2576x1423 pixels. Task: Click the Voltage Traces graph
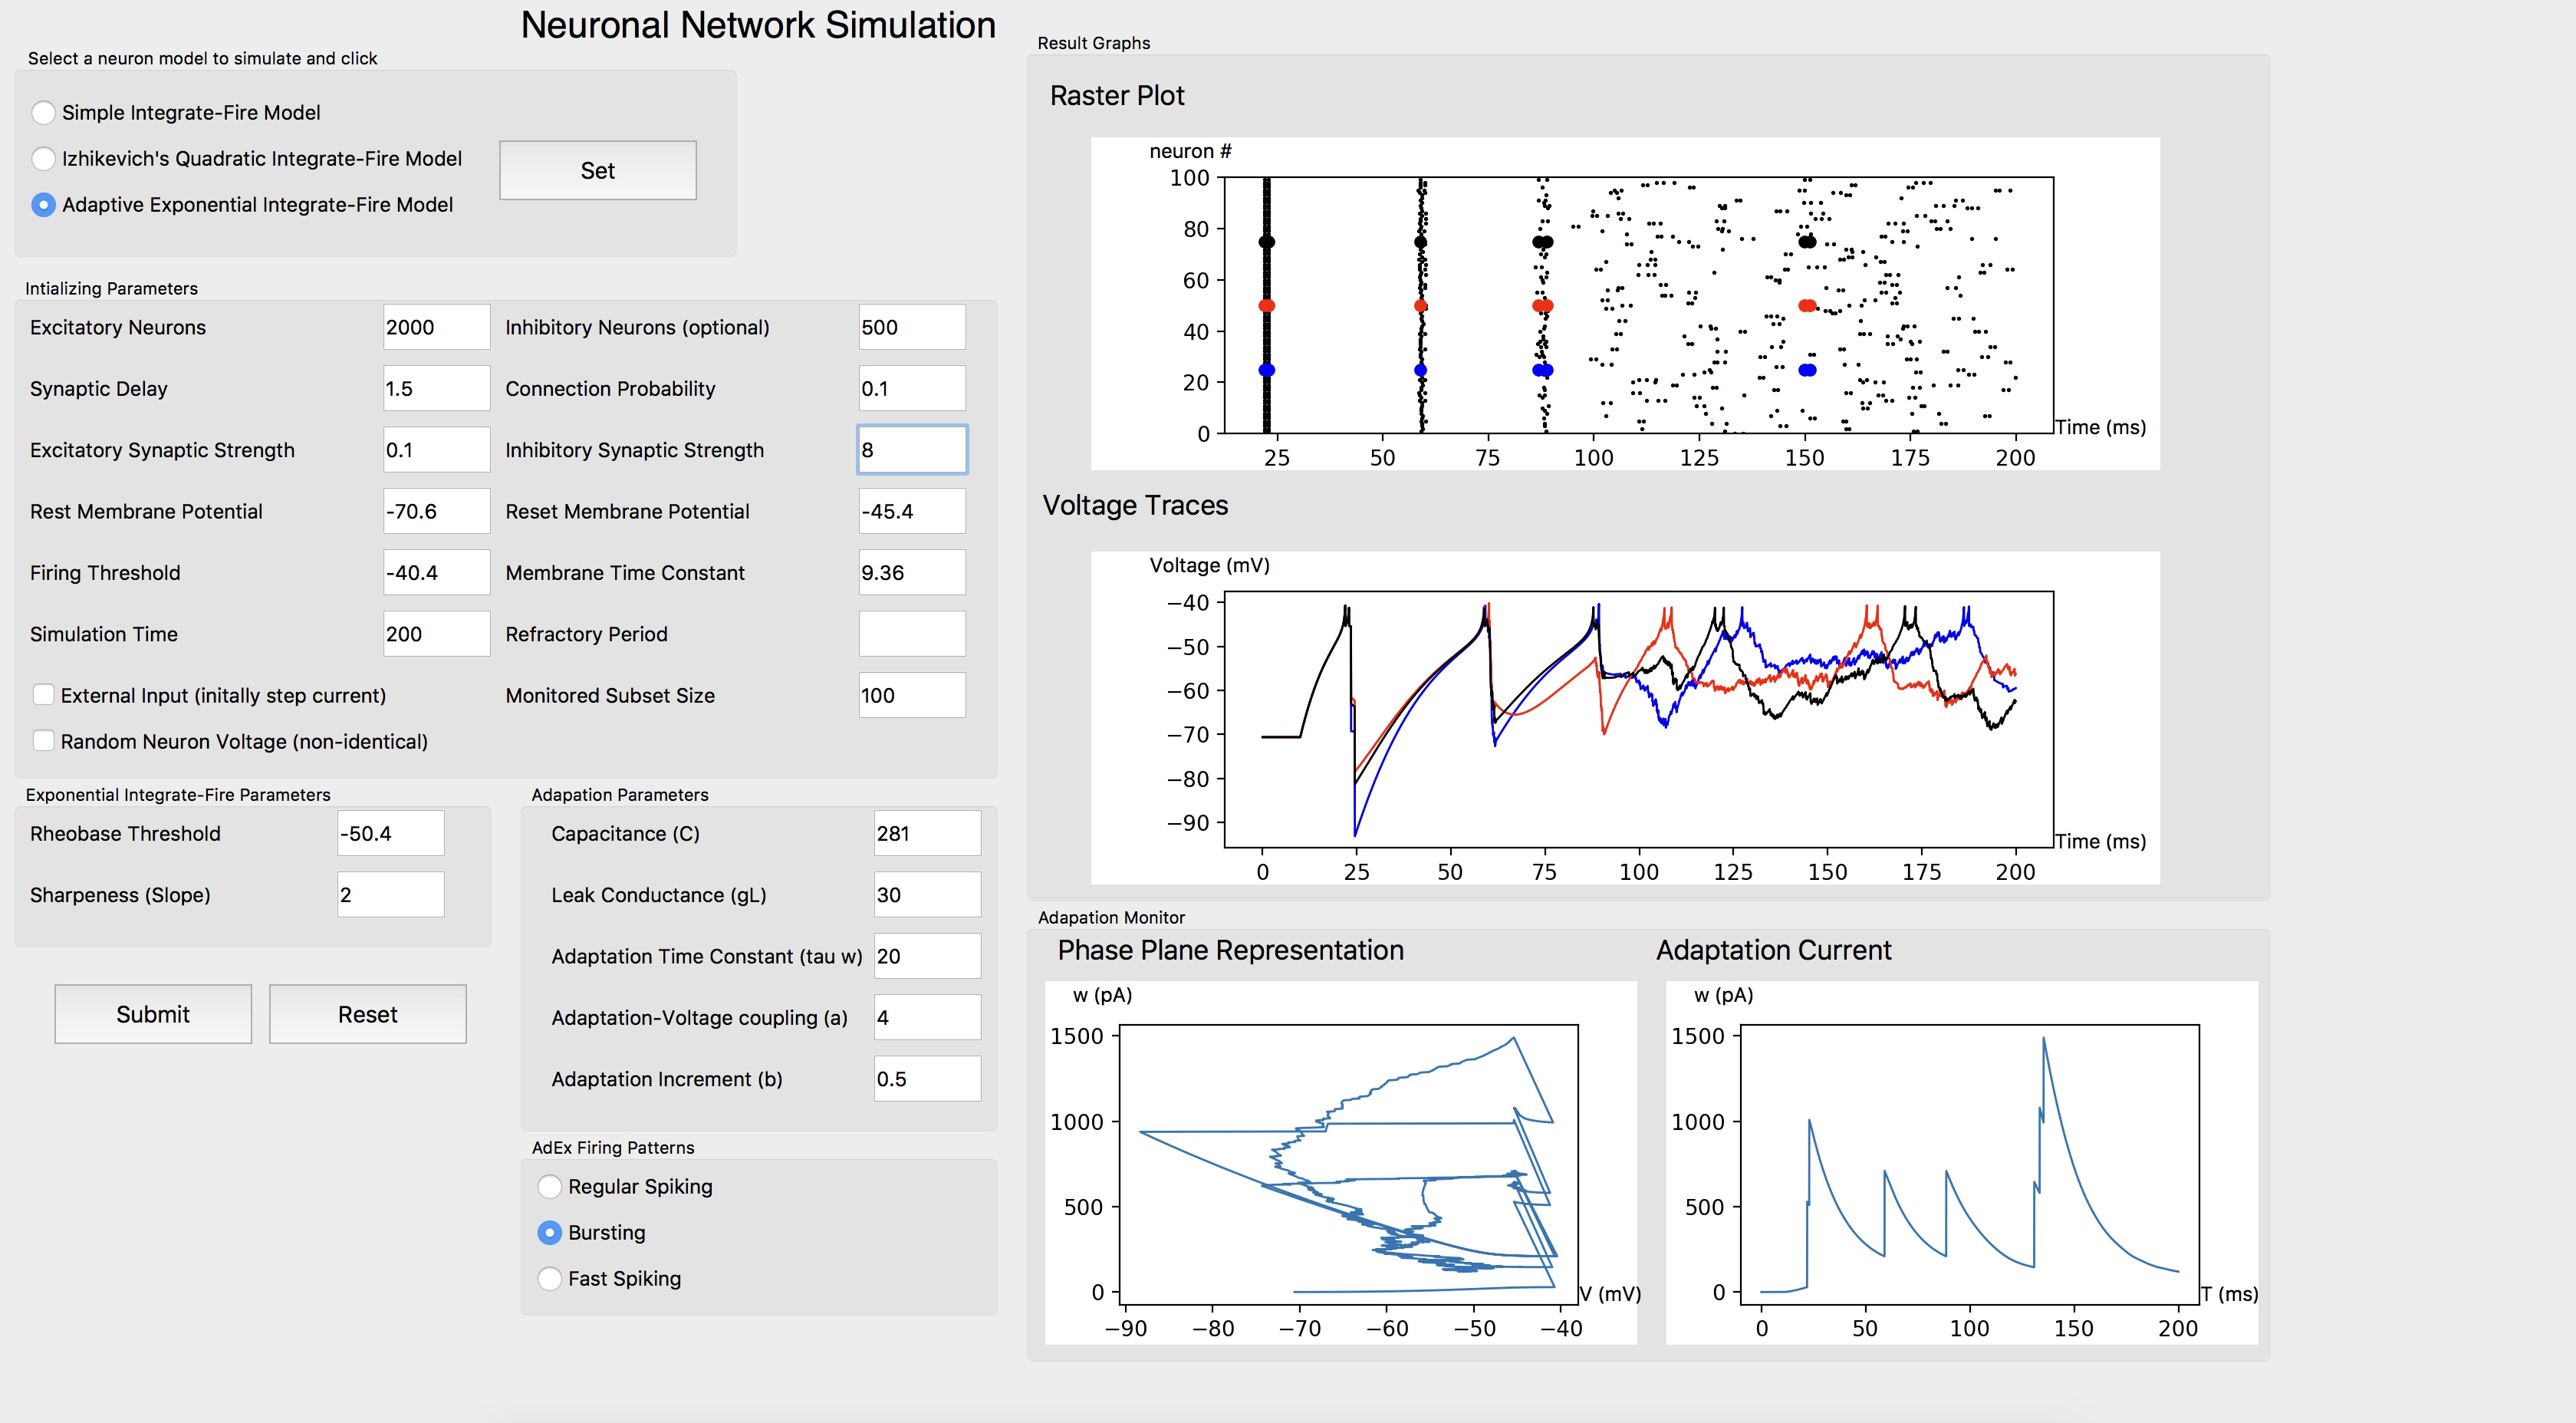(x=1625, y=718)
